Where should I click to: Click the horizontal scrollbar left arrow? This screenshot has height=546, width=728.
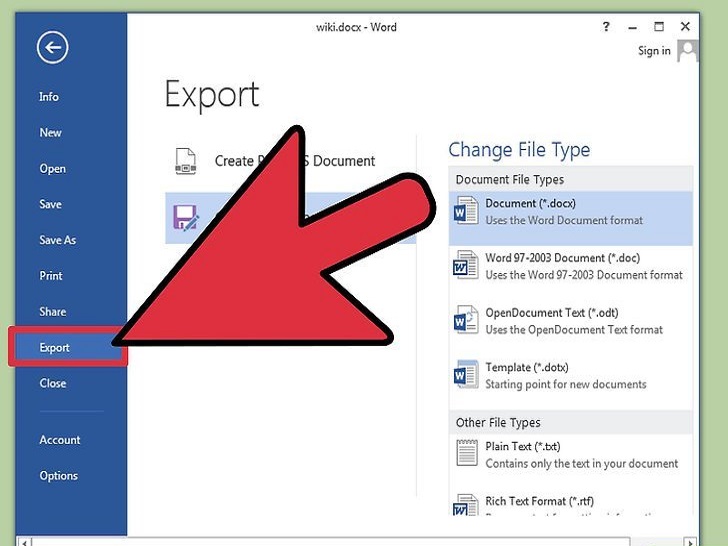pos(25,542)
